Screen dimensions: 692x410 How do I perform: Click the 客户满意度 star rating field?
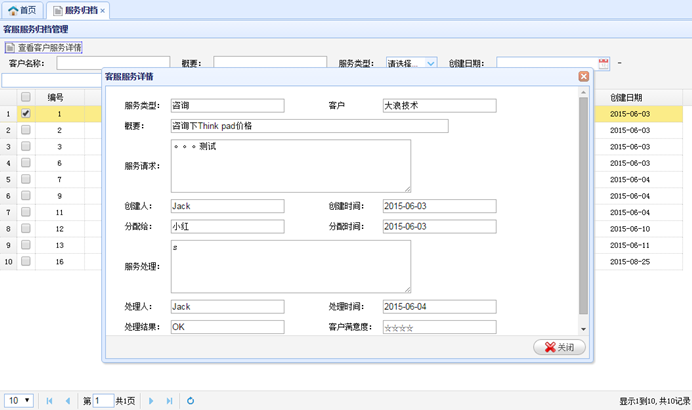pos(440,327)
